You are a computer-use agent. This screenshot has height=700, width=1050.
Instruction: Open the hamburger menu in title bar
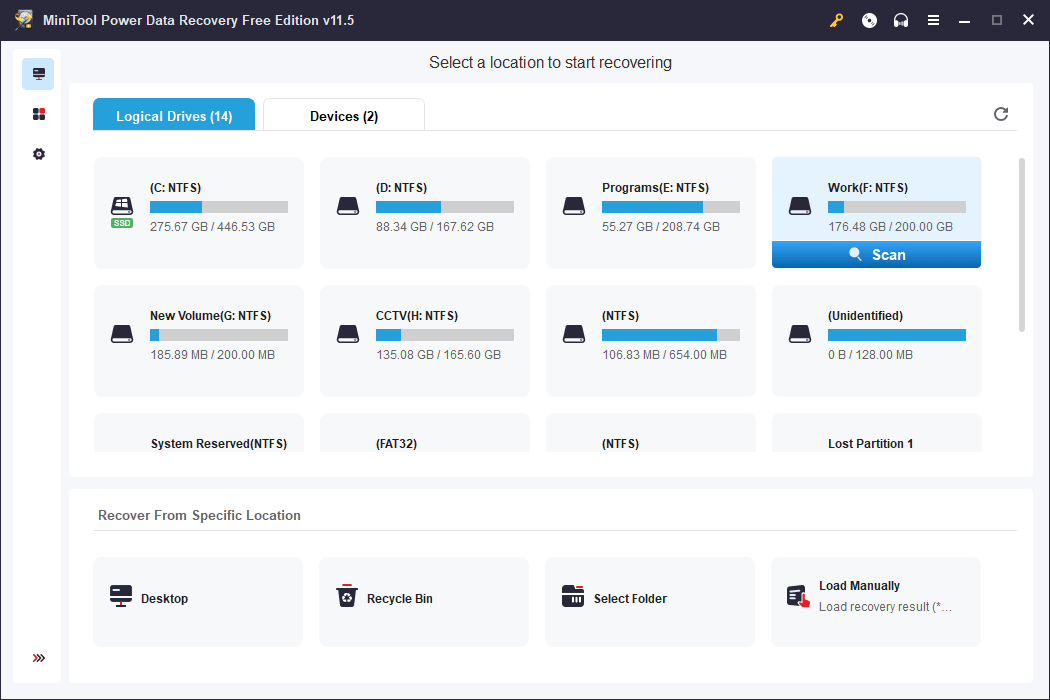coord(933,20)
